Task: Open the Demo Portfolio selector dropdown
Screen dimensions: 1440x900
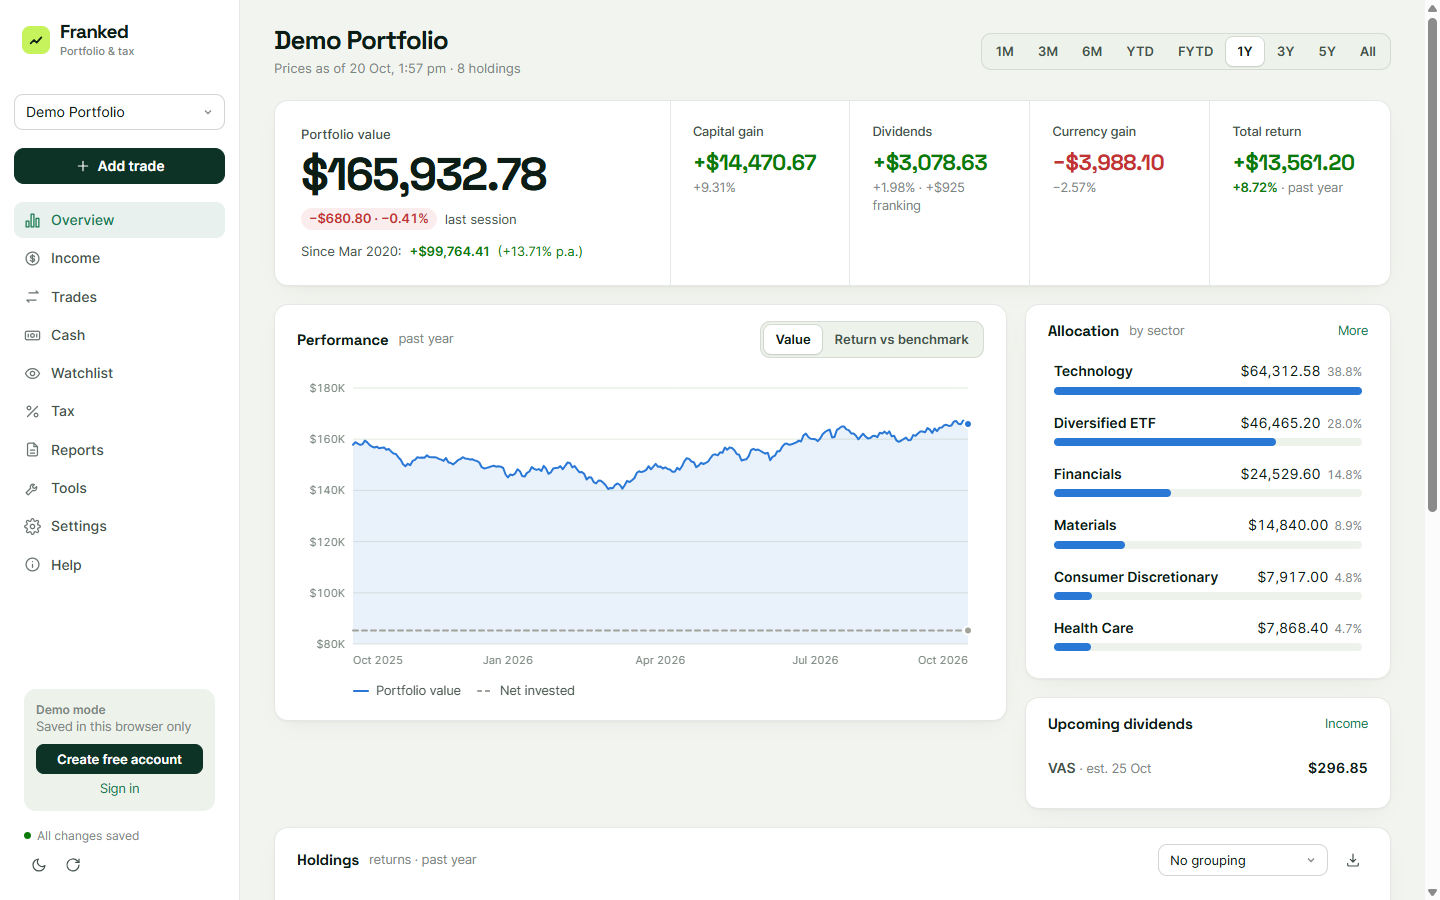Action: pyautogui.click(x=119, y=112)
